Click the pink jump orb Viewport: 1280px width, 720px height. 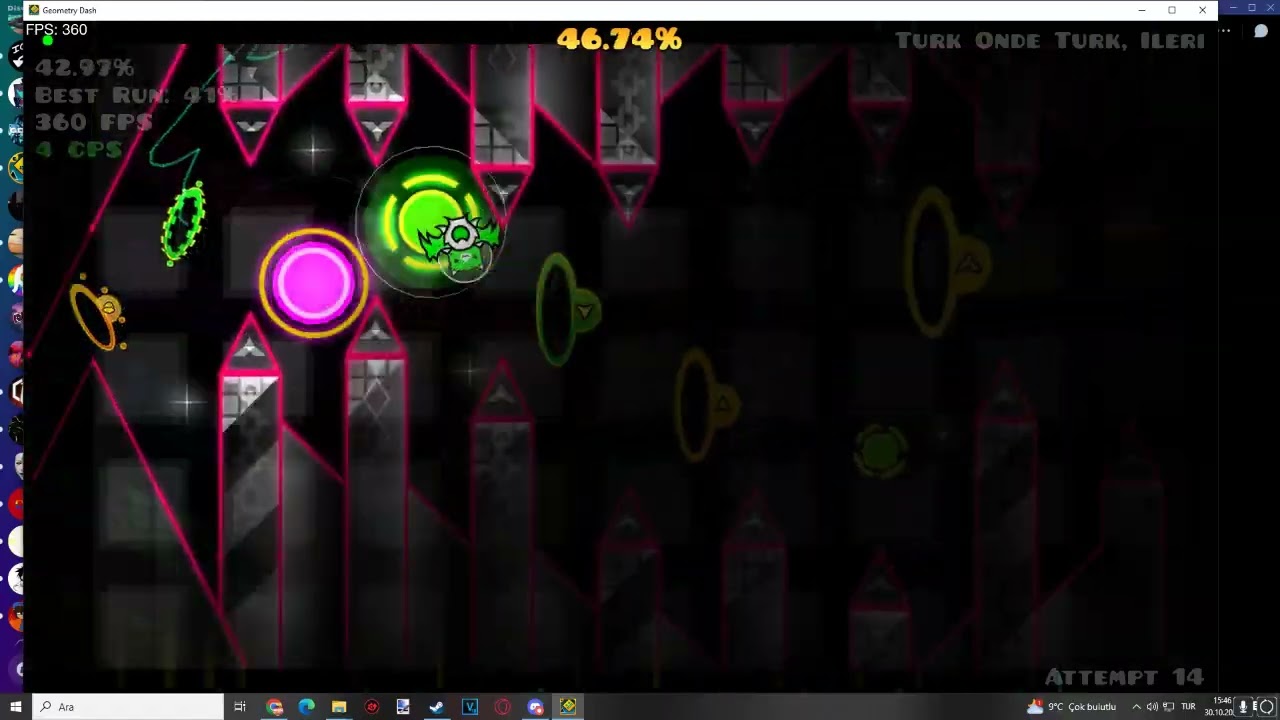point(313,283)
